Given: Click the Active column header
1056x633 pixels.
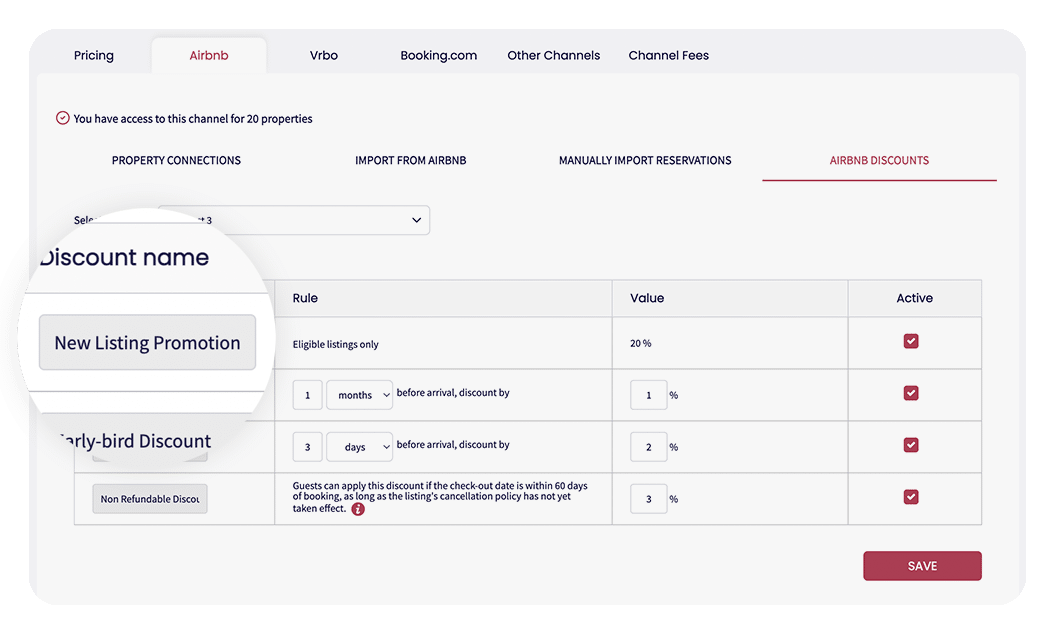Looking at the screenshot, I should (x=915, y=298).
